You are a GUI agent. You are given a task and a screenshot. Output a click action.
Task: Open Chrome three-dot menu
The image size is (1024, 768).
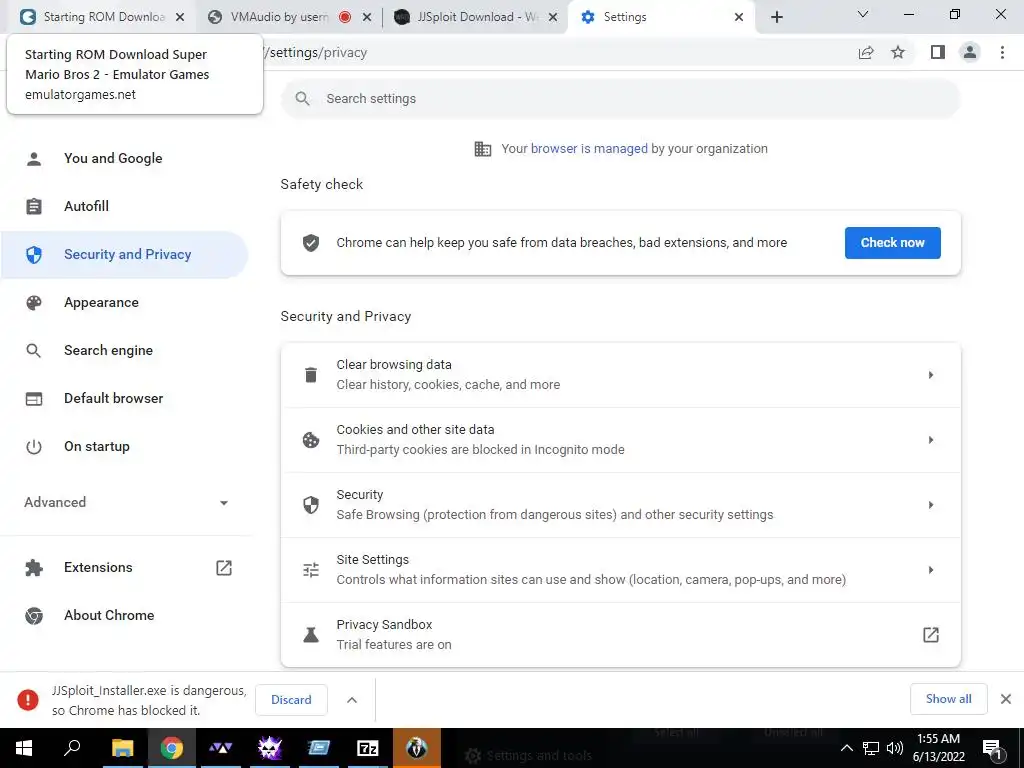(1002, 52)
